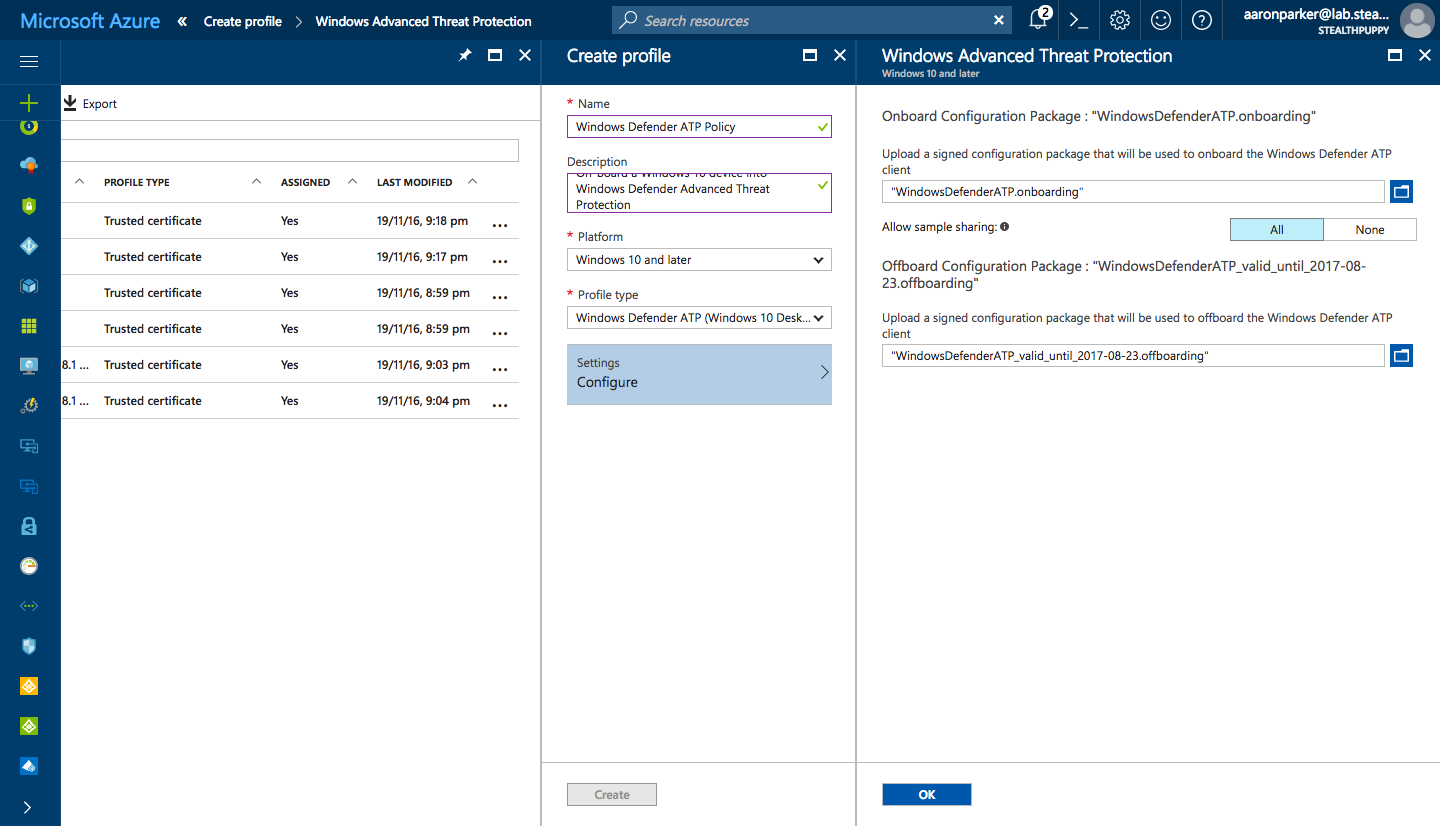This screenshot has width=1440, height=826.
Task: Click the OK button
Action: click(x=927, y=795)
